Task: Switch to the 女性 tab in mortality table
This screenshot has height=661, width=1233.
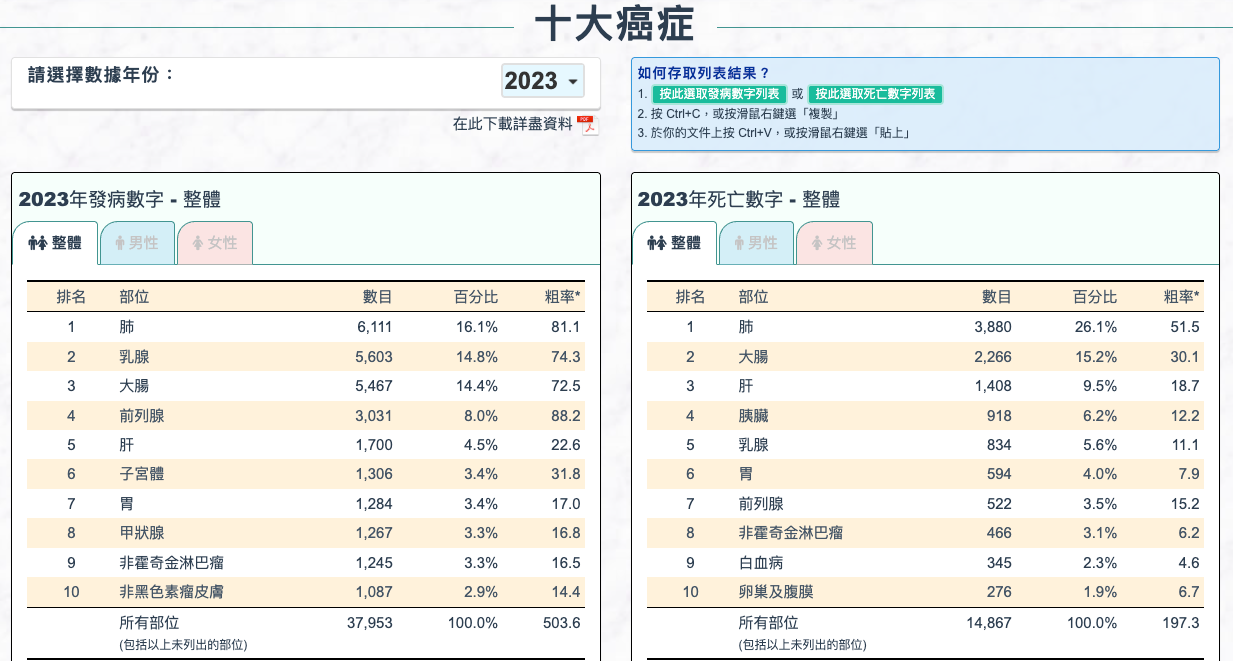Action: [834, 242]
